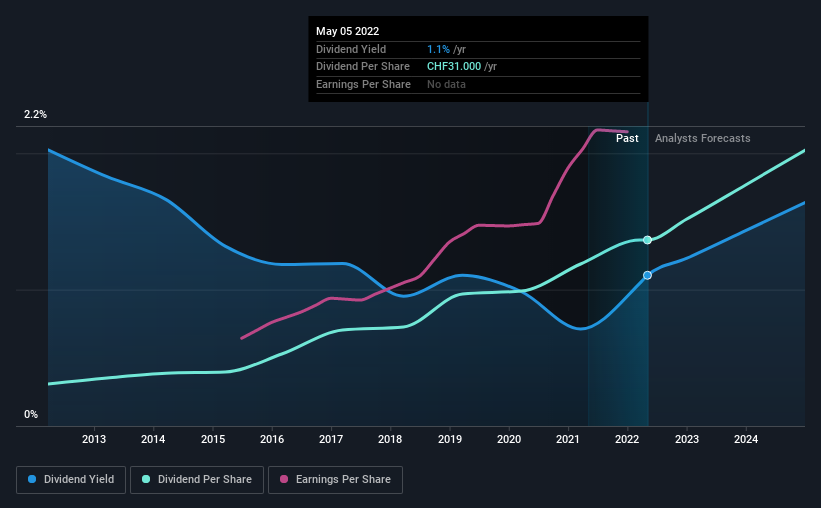This screenshot has width=821, height=508.
Task: Click the '0%' y-axis label
Action: click(x=31, y=414)
